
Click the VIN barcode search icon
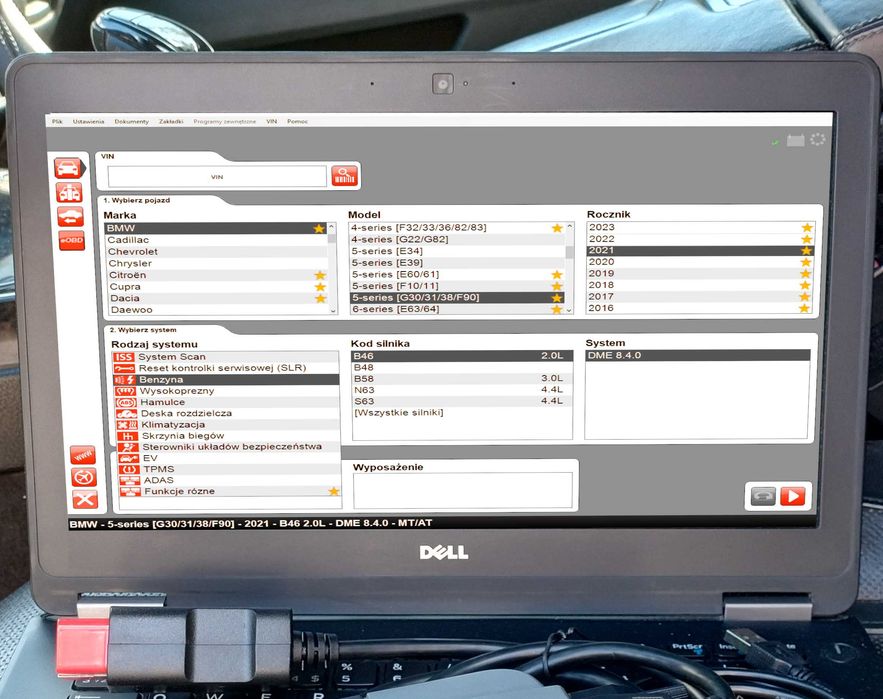coord(344,176)
